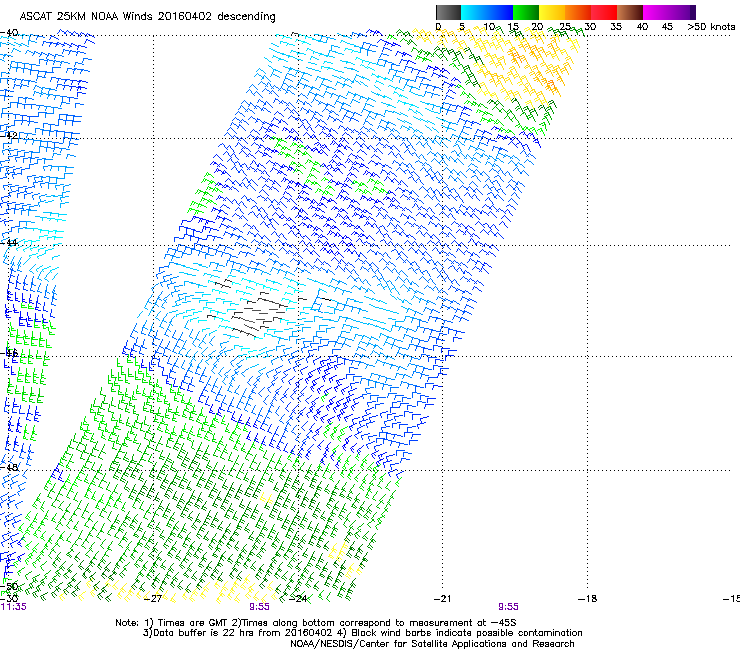Click the note 'Data buffer is 22 hrs from 20160402'
This screenshot has height=650, width=740.
(x=241, y=633)
